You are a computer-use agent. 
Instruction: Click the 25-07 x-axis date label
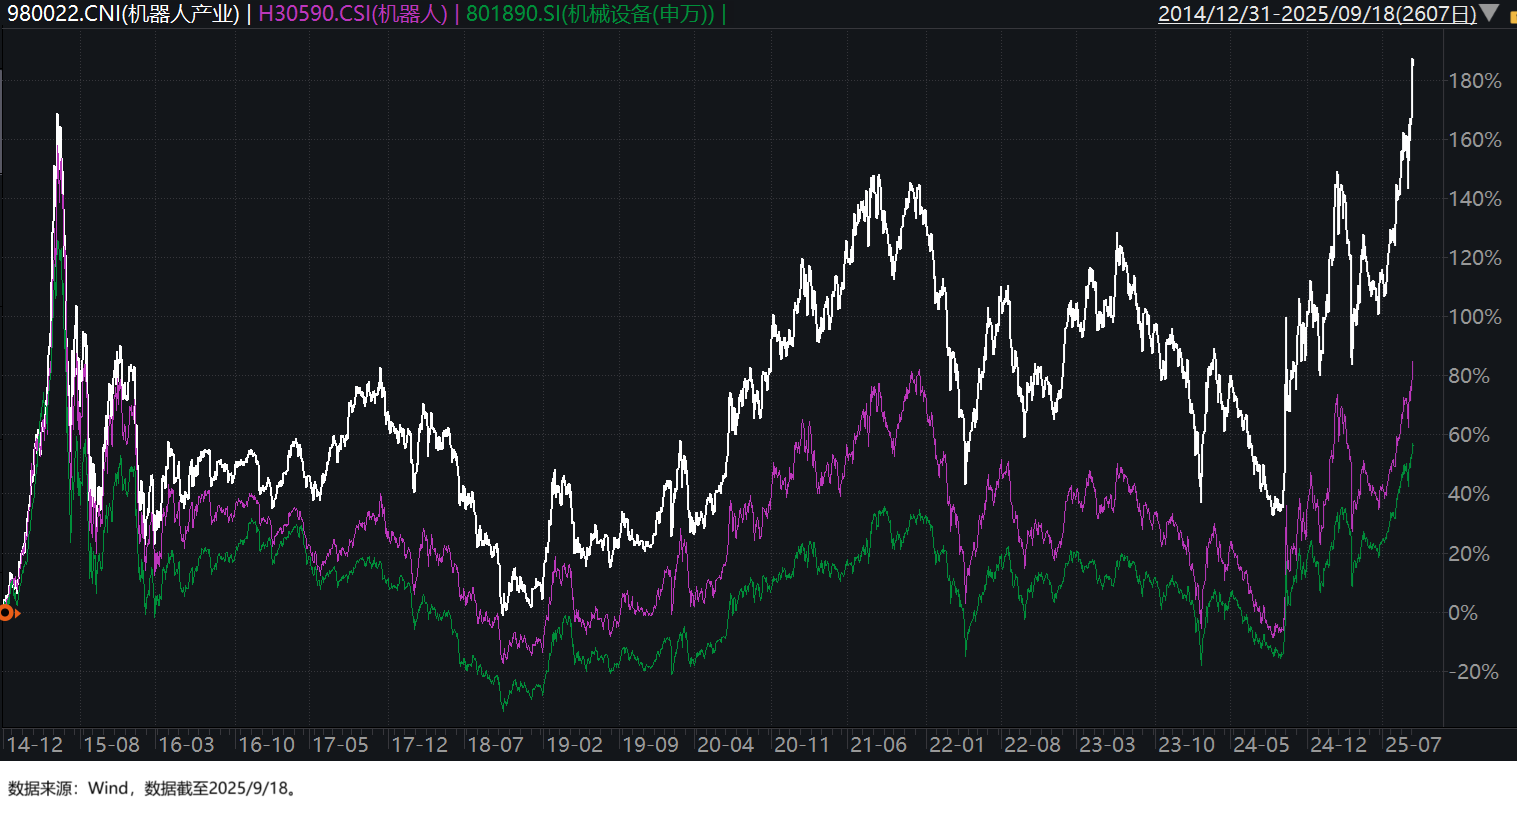1413,745
